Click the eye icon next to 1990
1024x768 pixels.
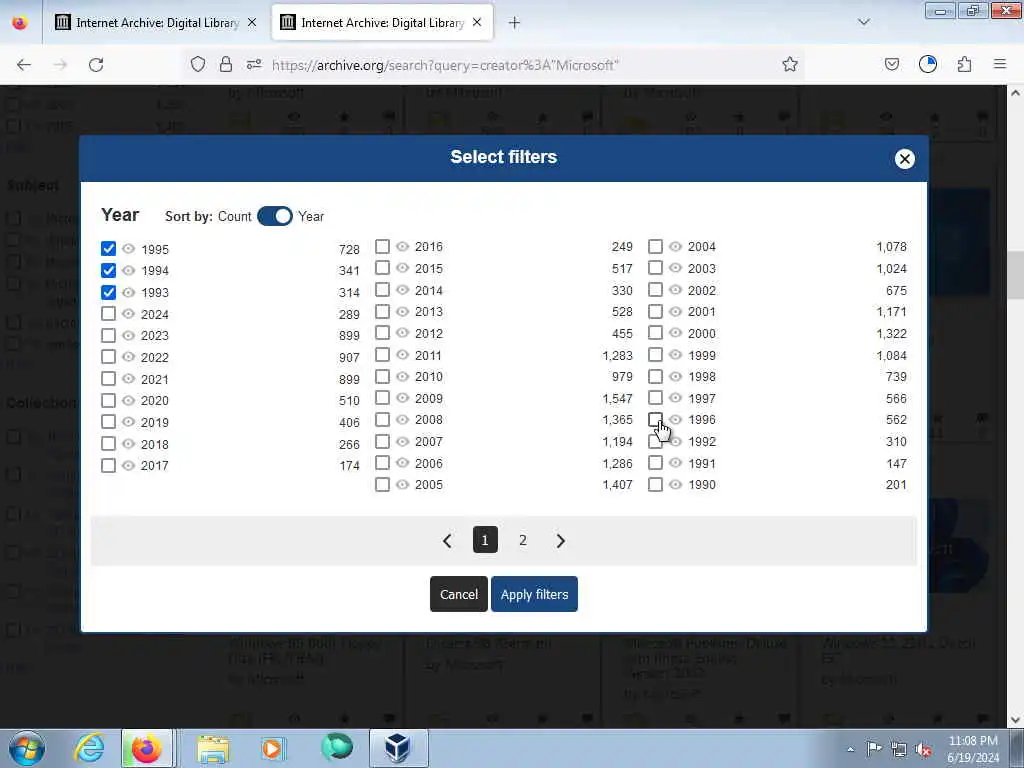tap(675, 485)
